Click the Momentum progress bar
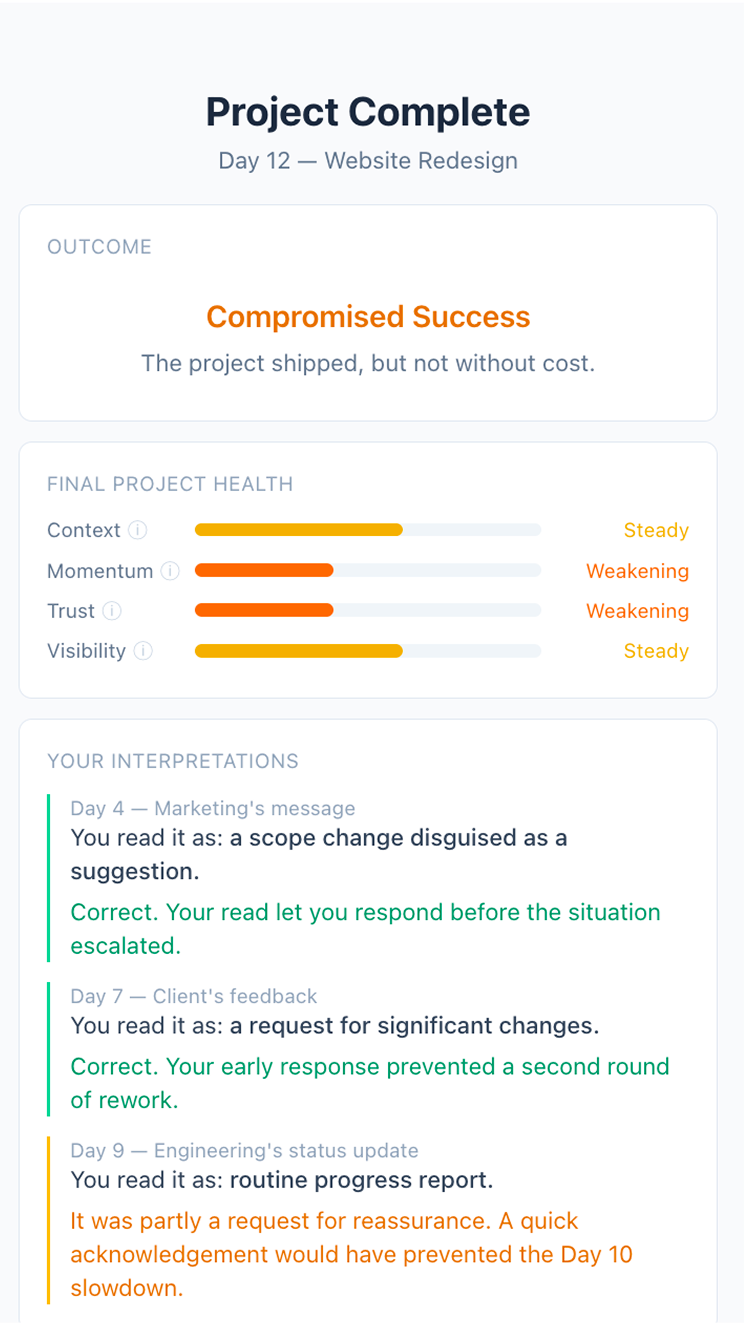The width and height of the screenshot is (744, 1323). (x=367, y=571)
